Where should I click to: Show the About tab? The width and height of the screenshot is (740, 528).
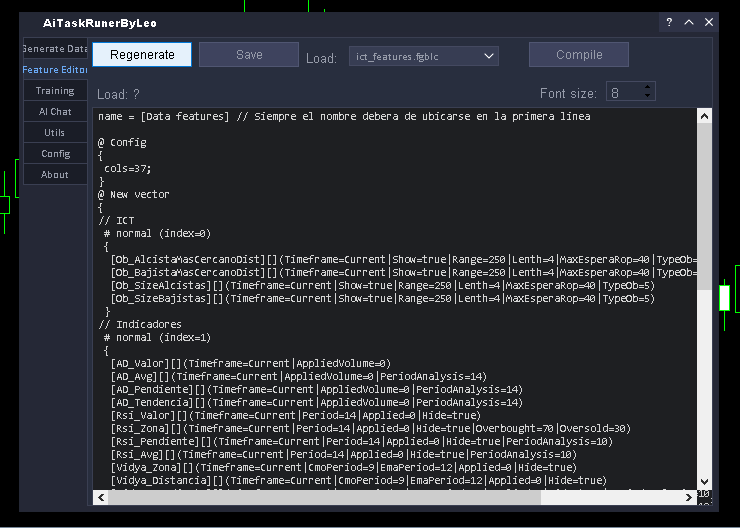55,175
